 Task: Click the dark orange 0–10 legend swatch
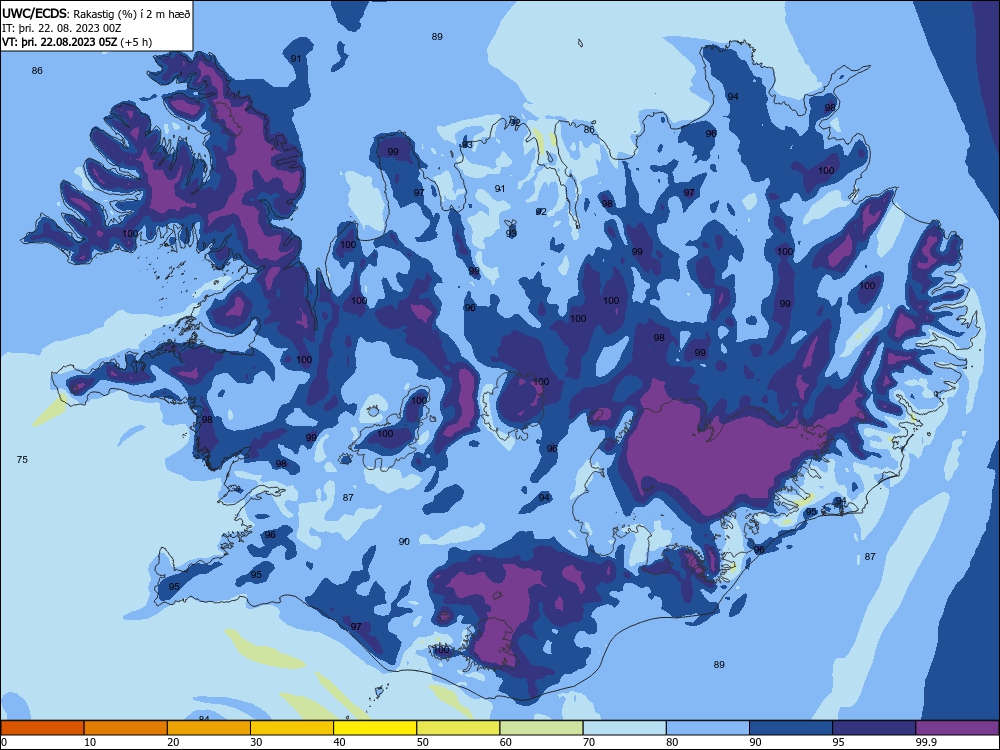click(42, 728)
